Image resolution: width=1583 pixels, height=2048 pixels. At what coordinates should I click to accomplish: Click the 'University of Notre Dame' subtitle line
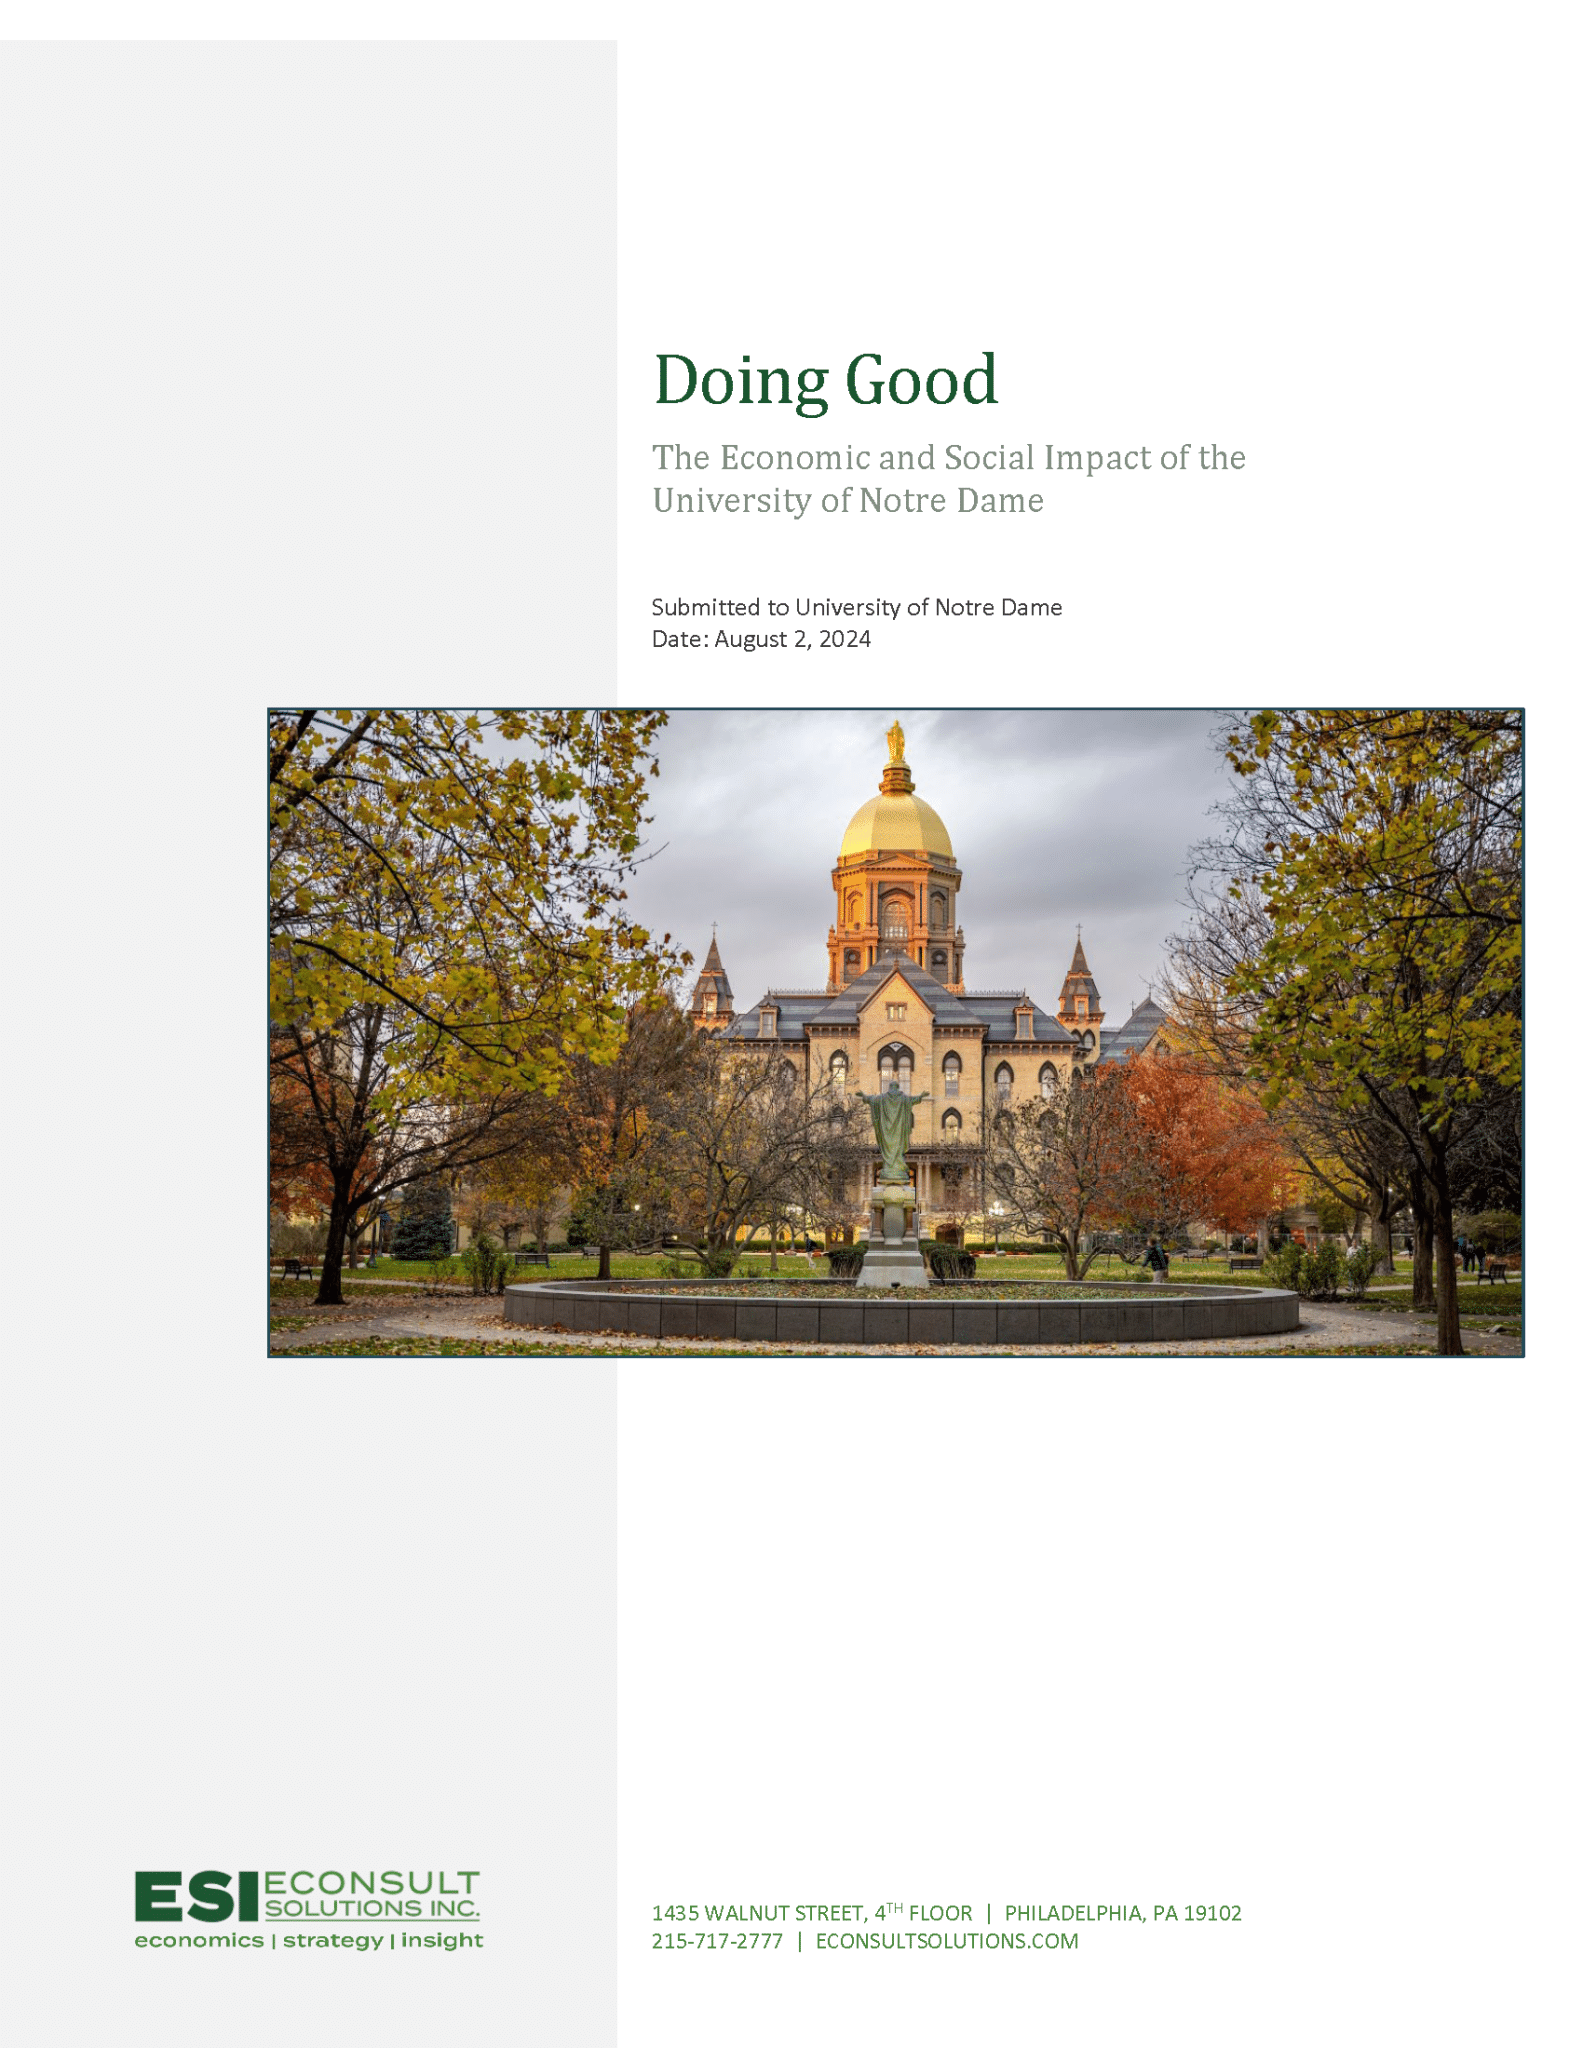pos(848,500)
